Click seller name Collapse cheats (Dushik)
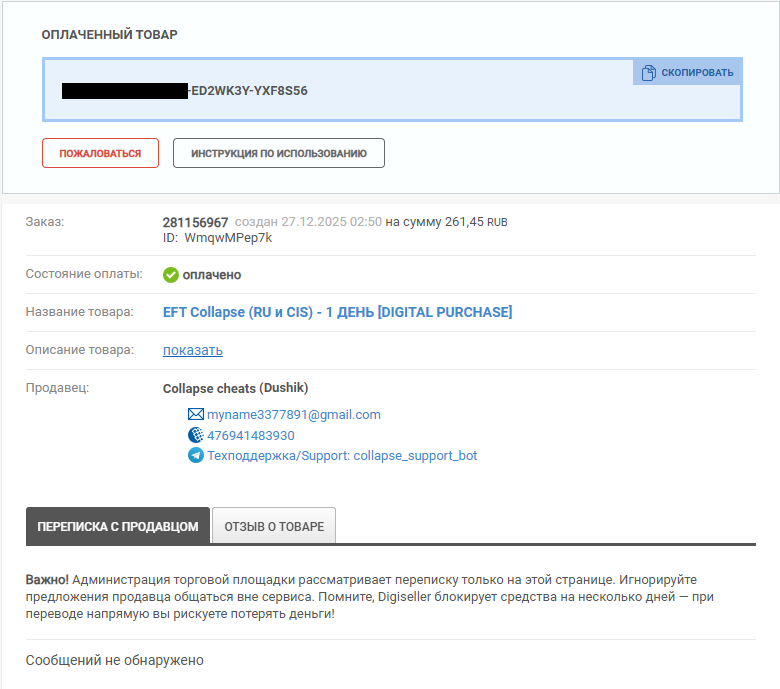Image resolution: width=780 pixels, height=689 pixels. 235,388
